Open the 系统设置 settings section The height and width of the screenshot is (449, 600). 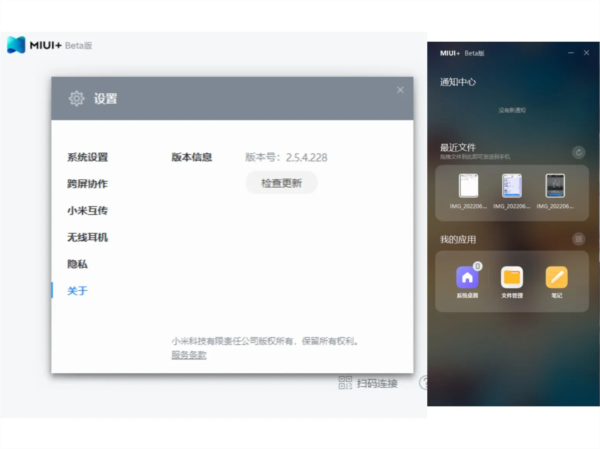click(x=87, y=157)
